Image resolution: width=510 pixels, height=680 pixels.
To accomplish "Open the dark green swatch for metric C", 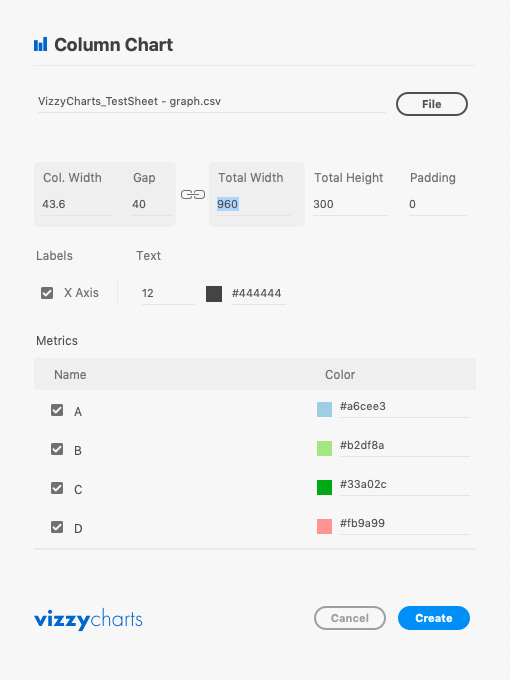I will [x=324, y=487].
